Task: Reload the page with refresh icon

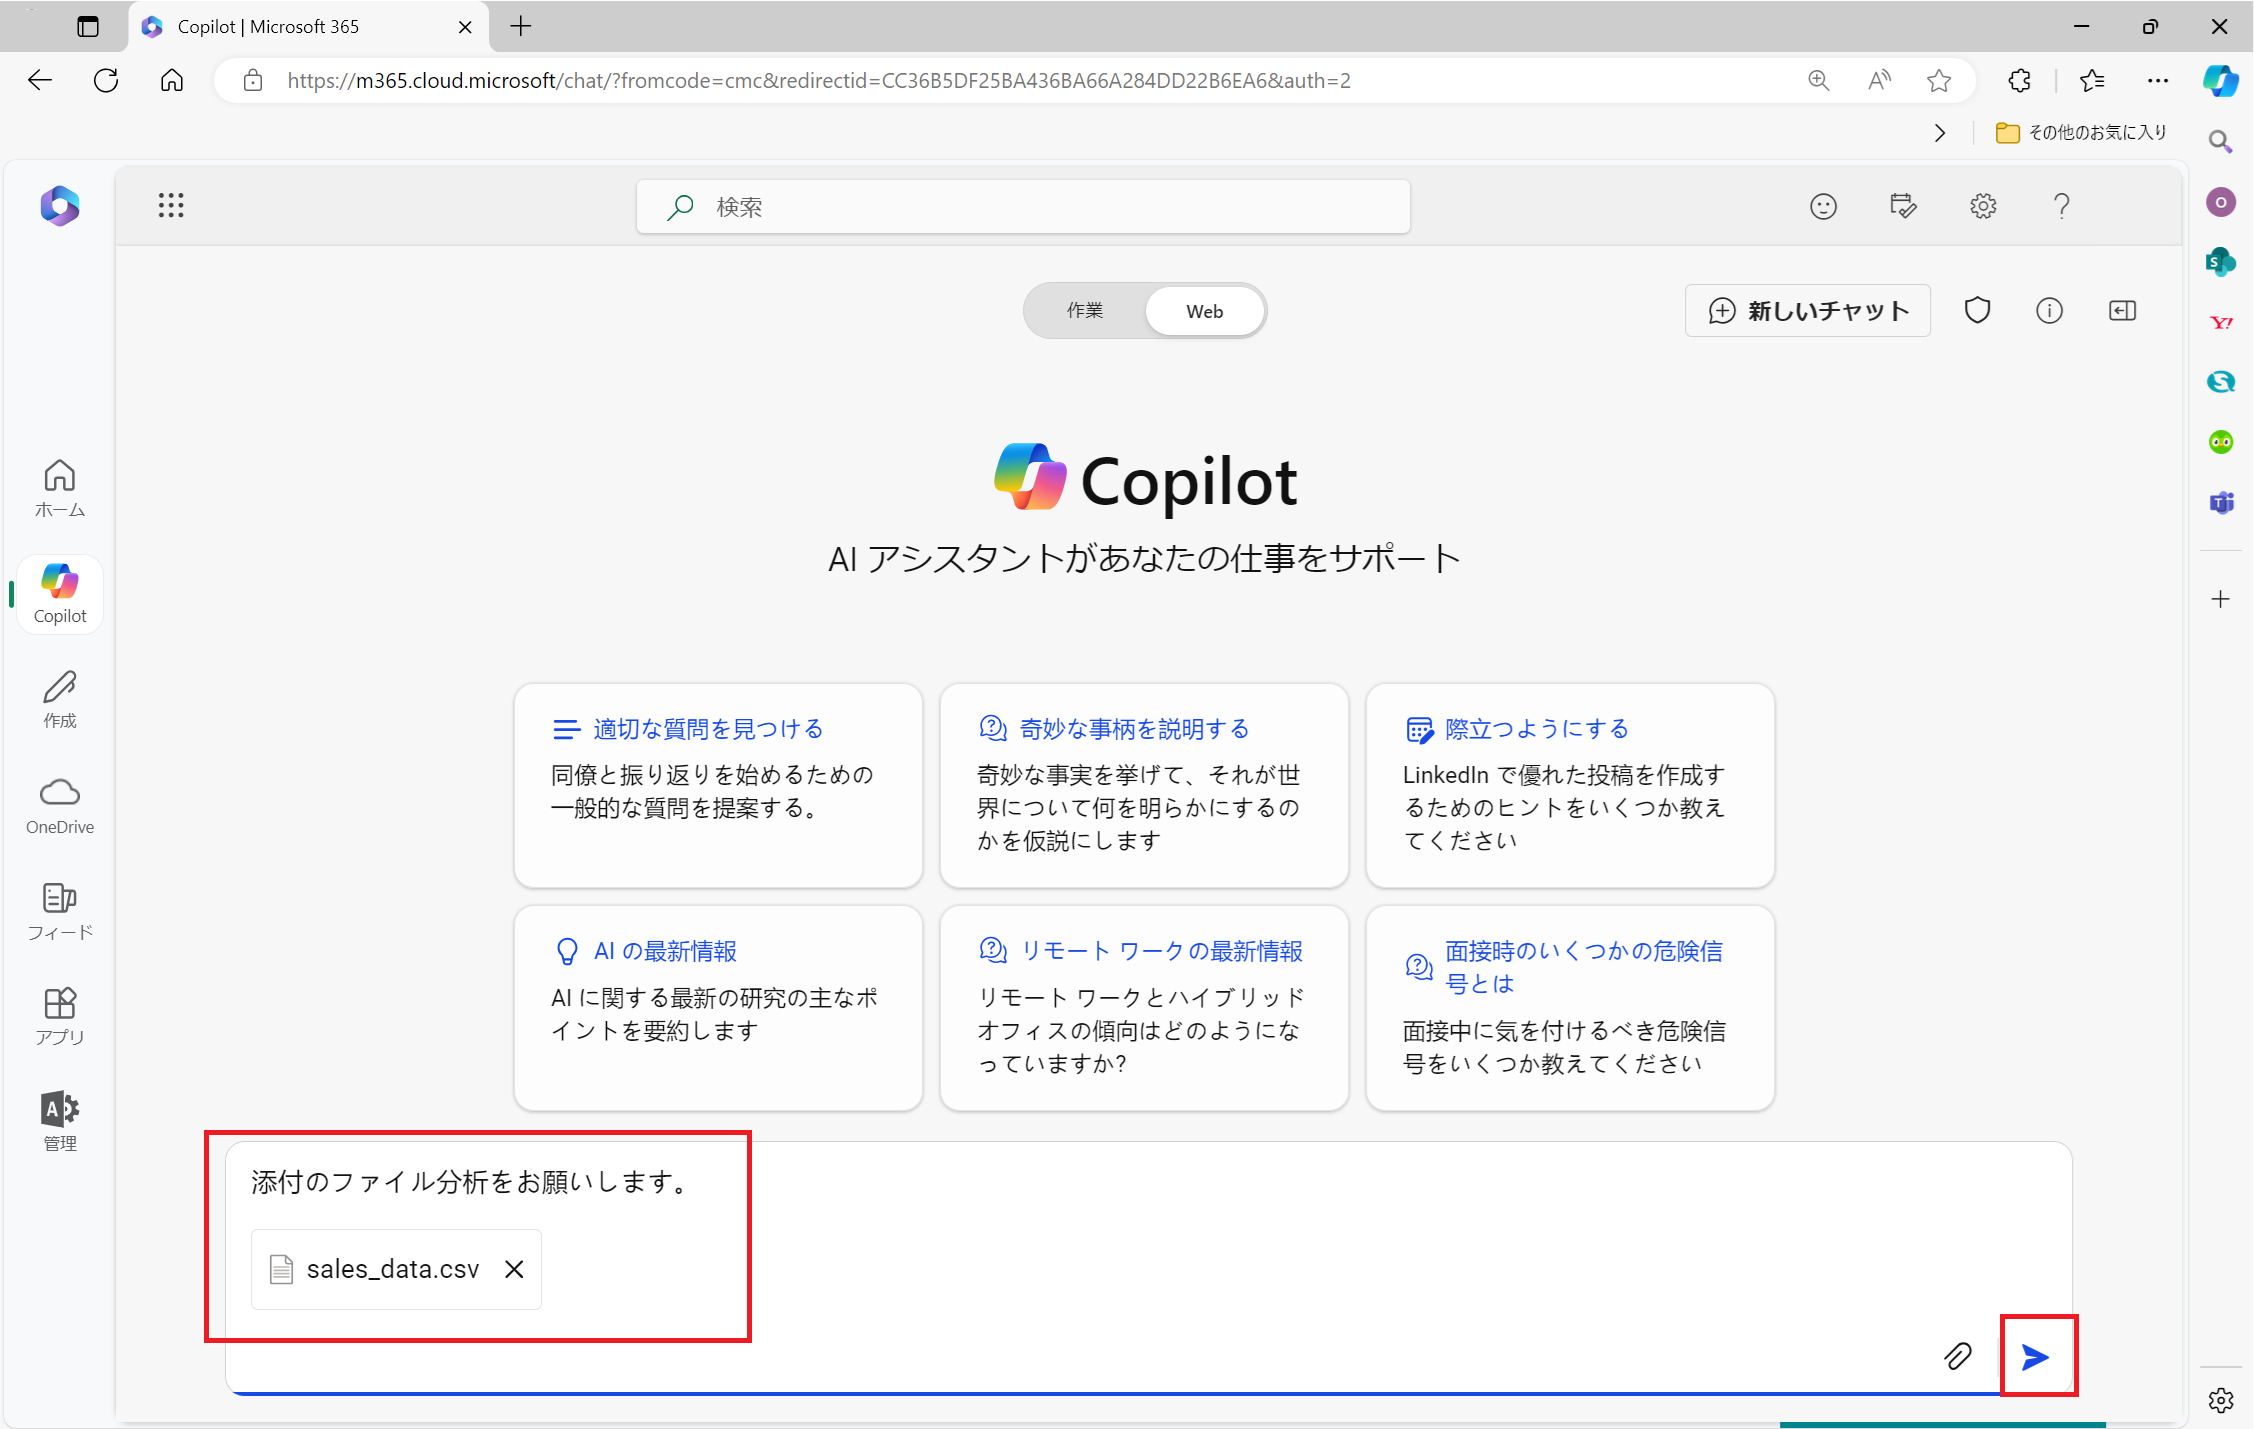Action: (x=106, y=80)
